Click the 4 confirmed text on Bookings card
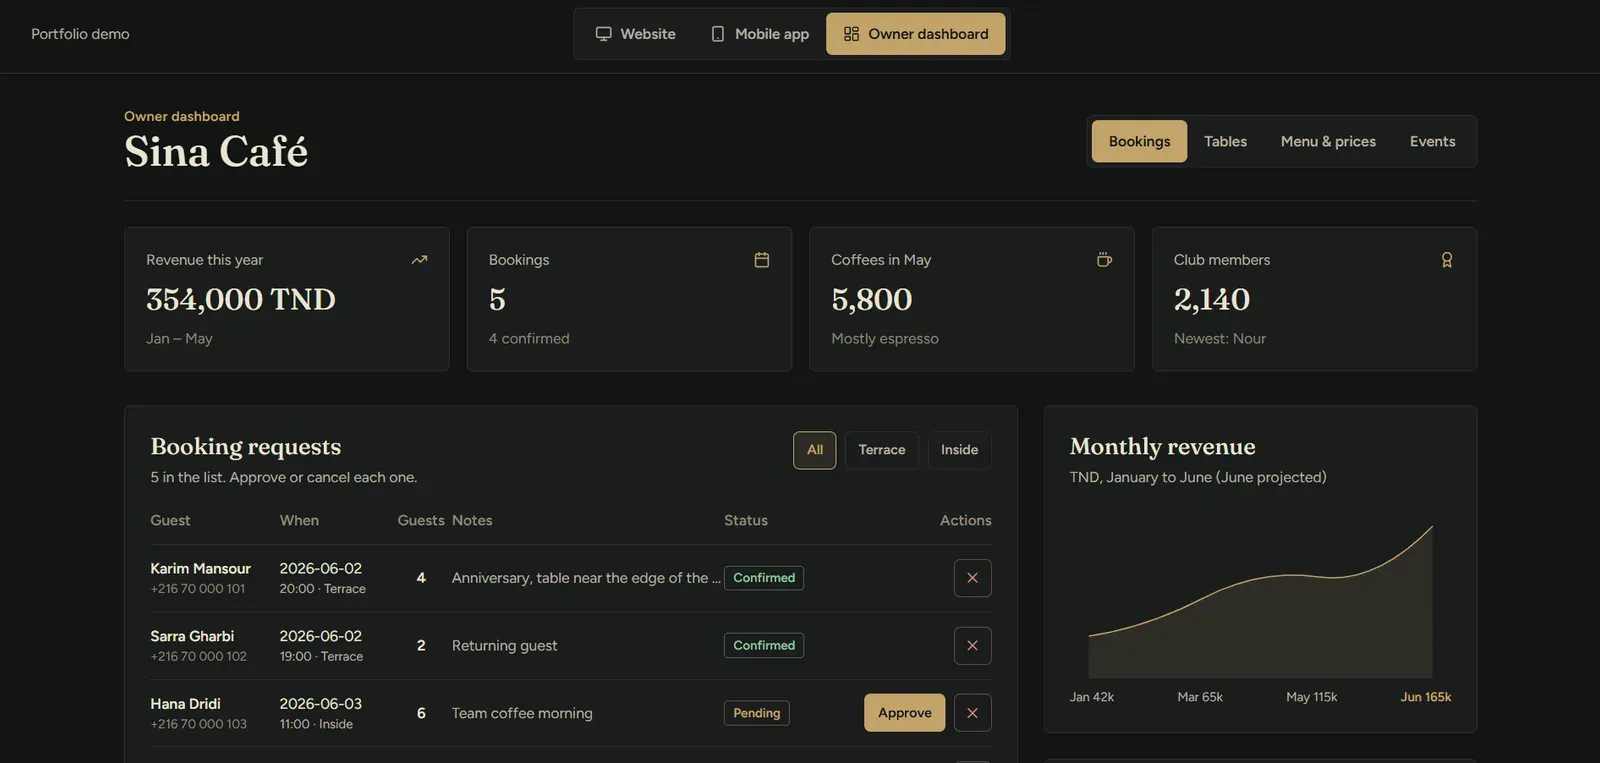The height and width of the screenshot is (763, 1600). (x=529, y=339)
